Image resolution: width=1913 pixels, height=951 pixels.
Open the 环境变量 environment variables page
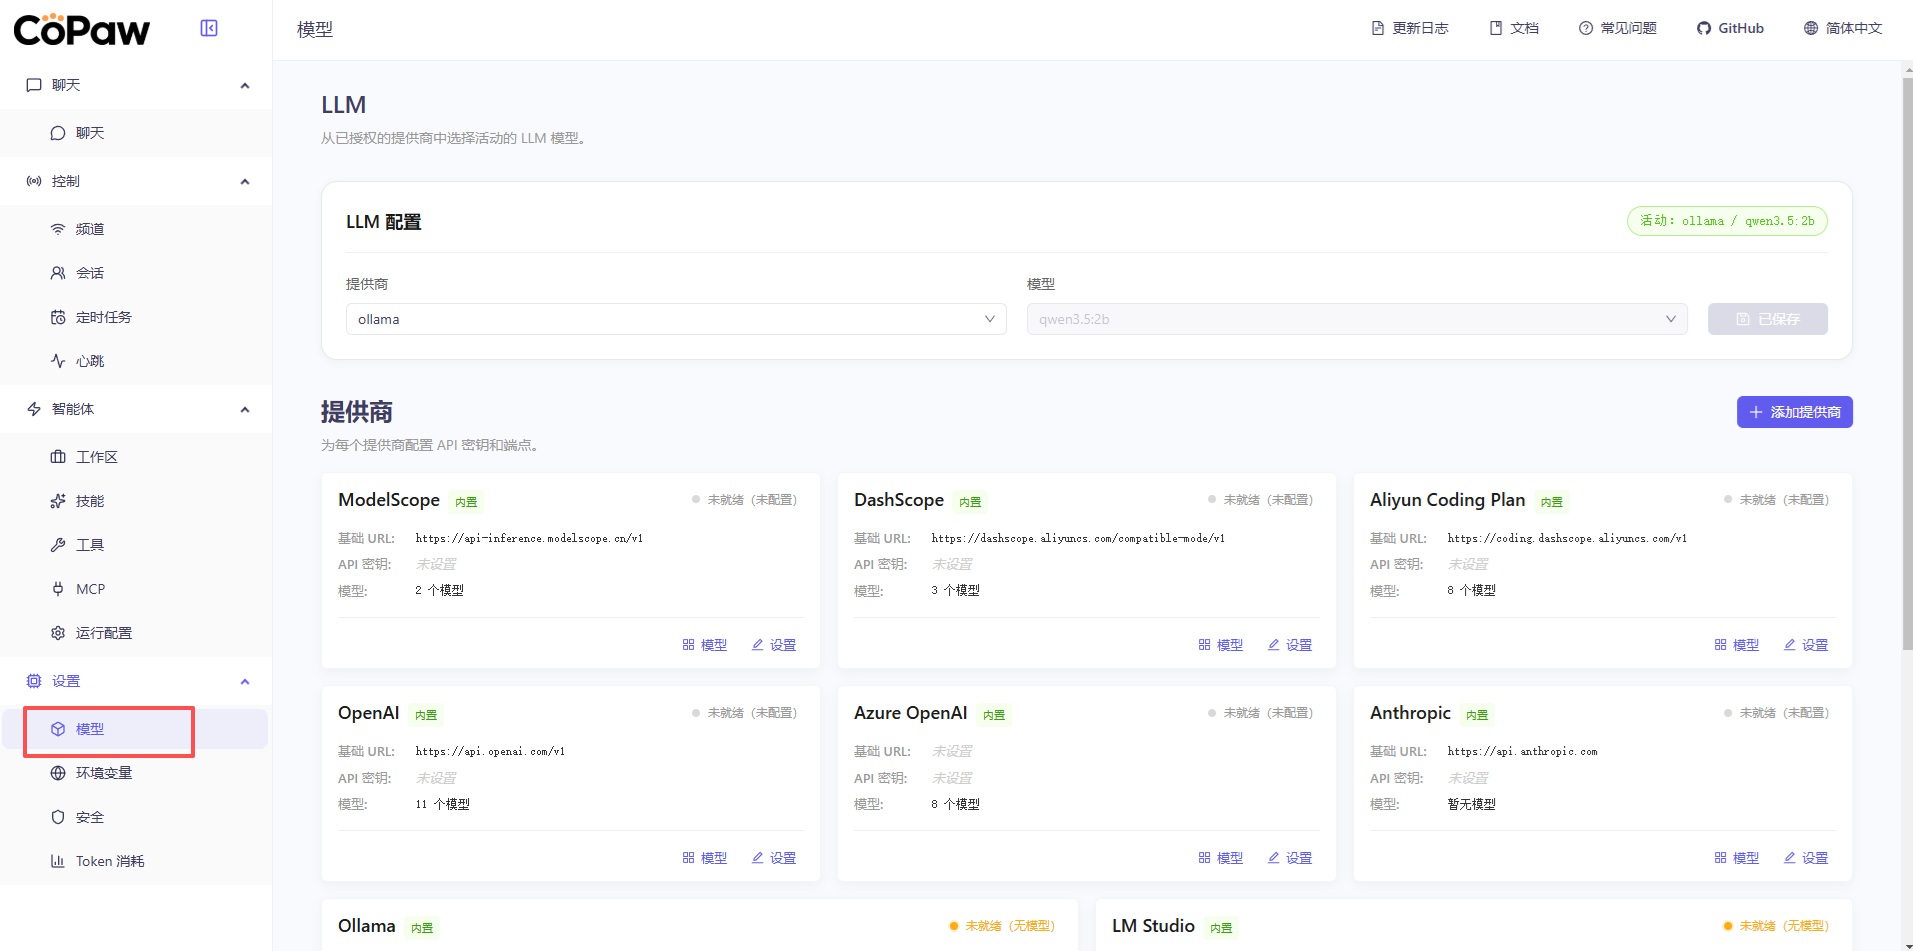pyautogui.click(x=103, y=773)
